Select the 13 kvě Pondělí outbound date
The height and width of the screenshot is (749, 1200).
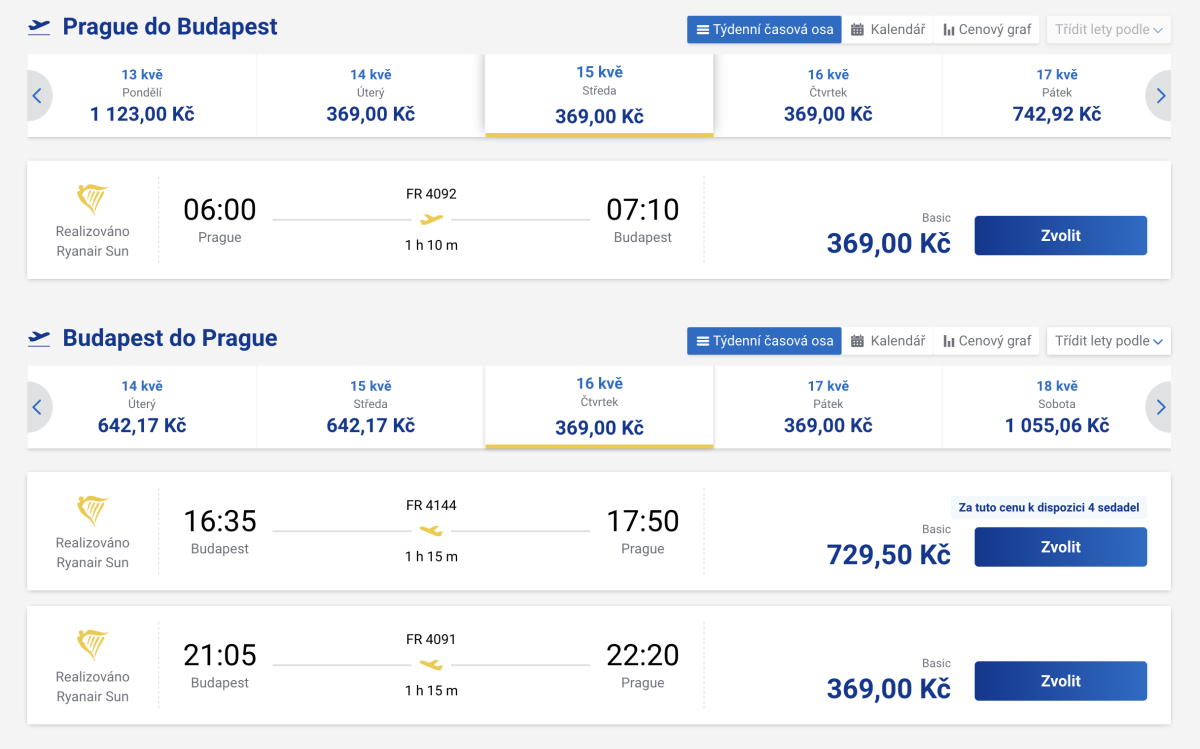[142, 96]
